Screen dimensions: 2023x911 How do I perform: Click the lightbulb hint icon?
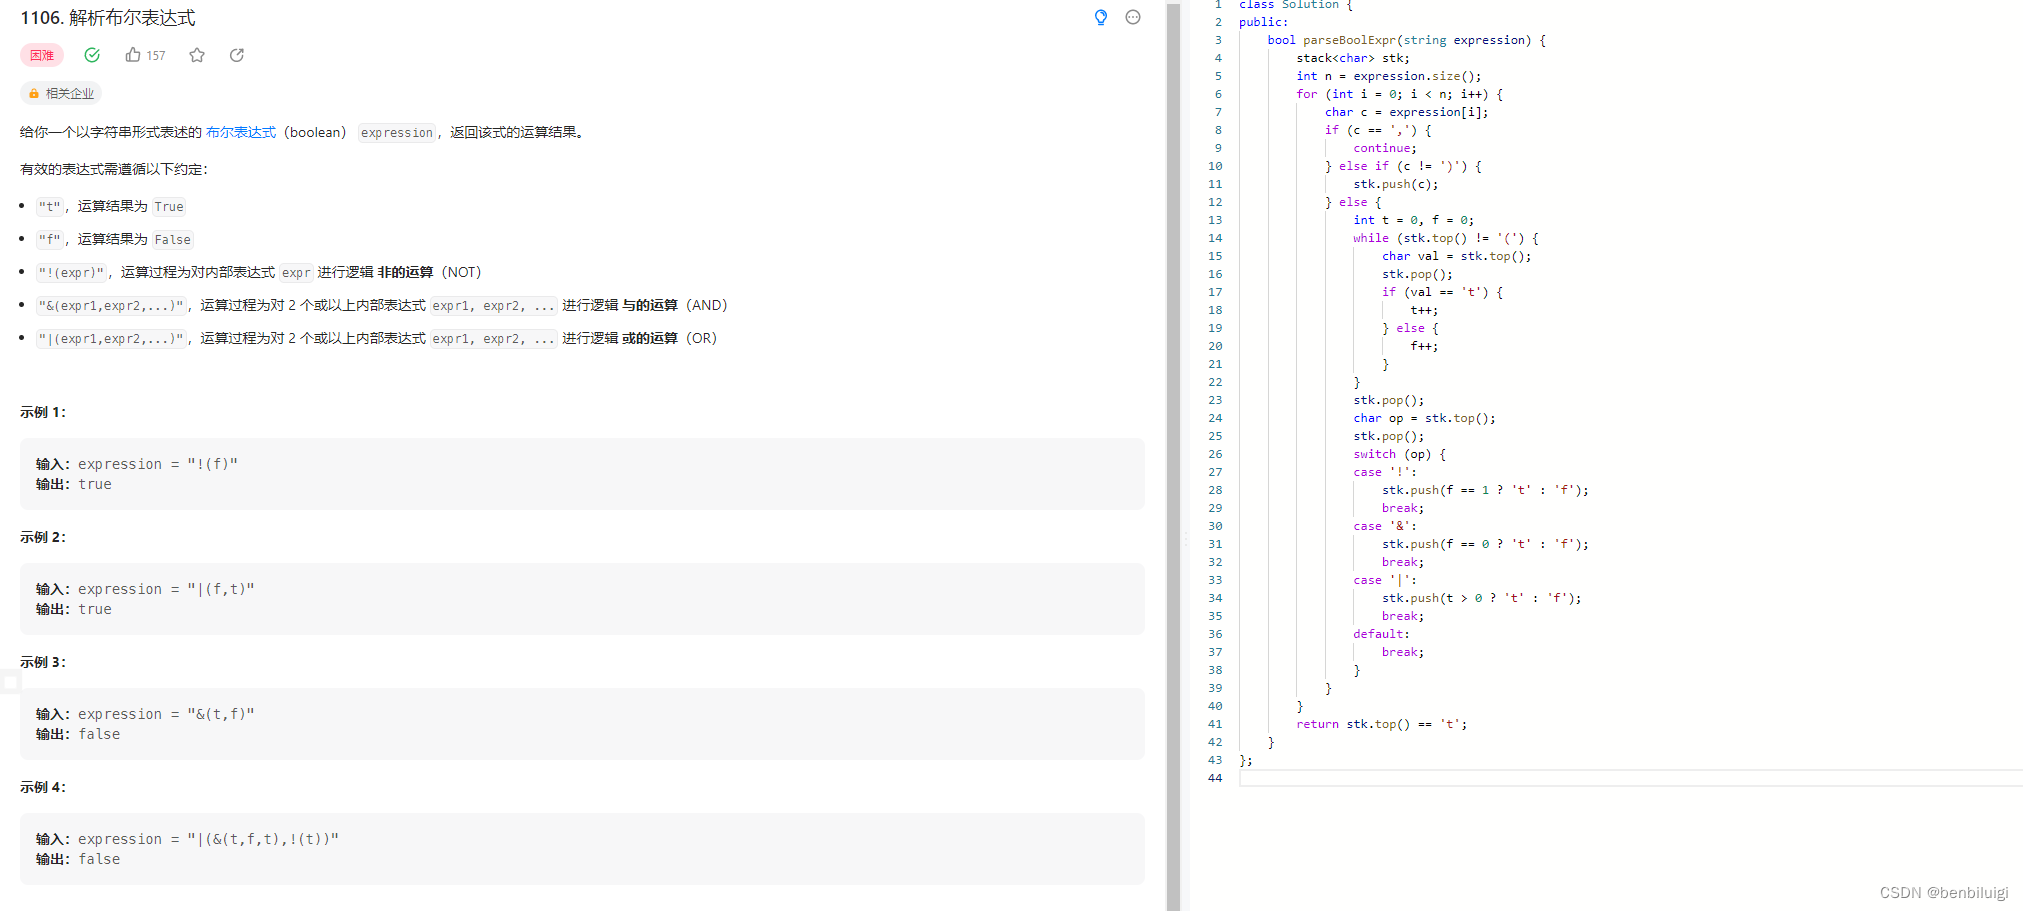[1101, 17]
